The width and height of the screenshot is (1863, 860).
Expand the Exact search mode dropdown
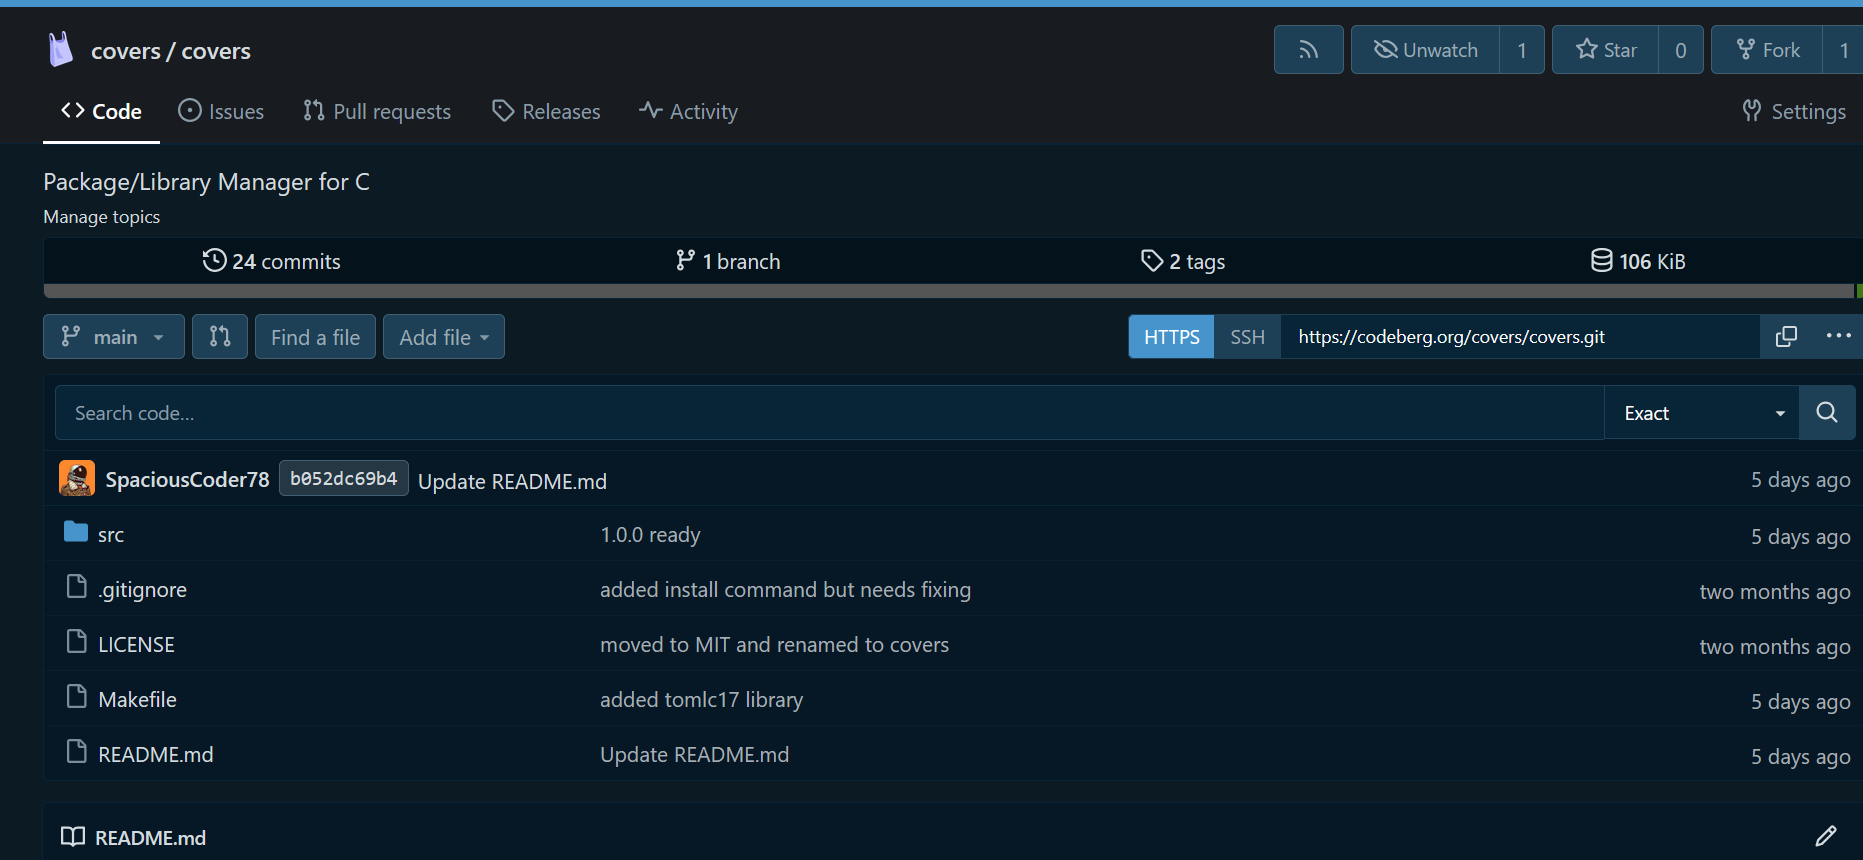pos(1701,413)
